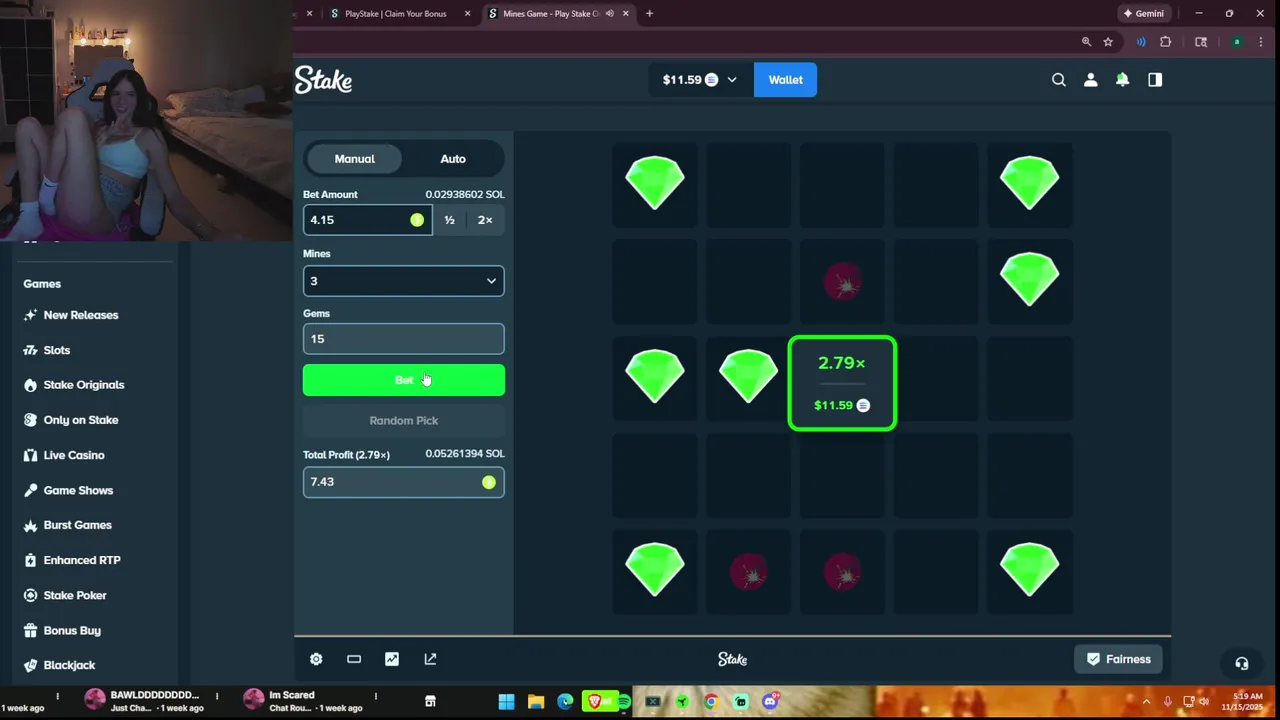Expand the Mines count dropdown
1280x720 pixels.
click(404, 281)
